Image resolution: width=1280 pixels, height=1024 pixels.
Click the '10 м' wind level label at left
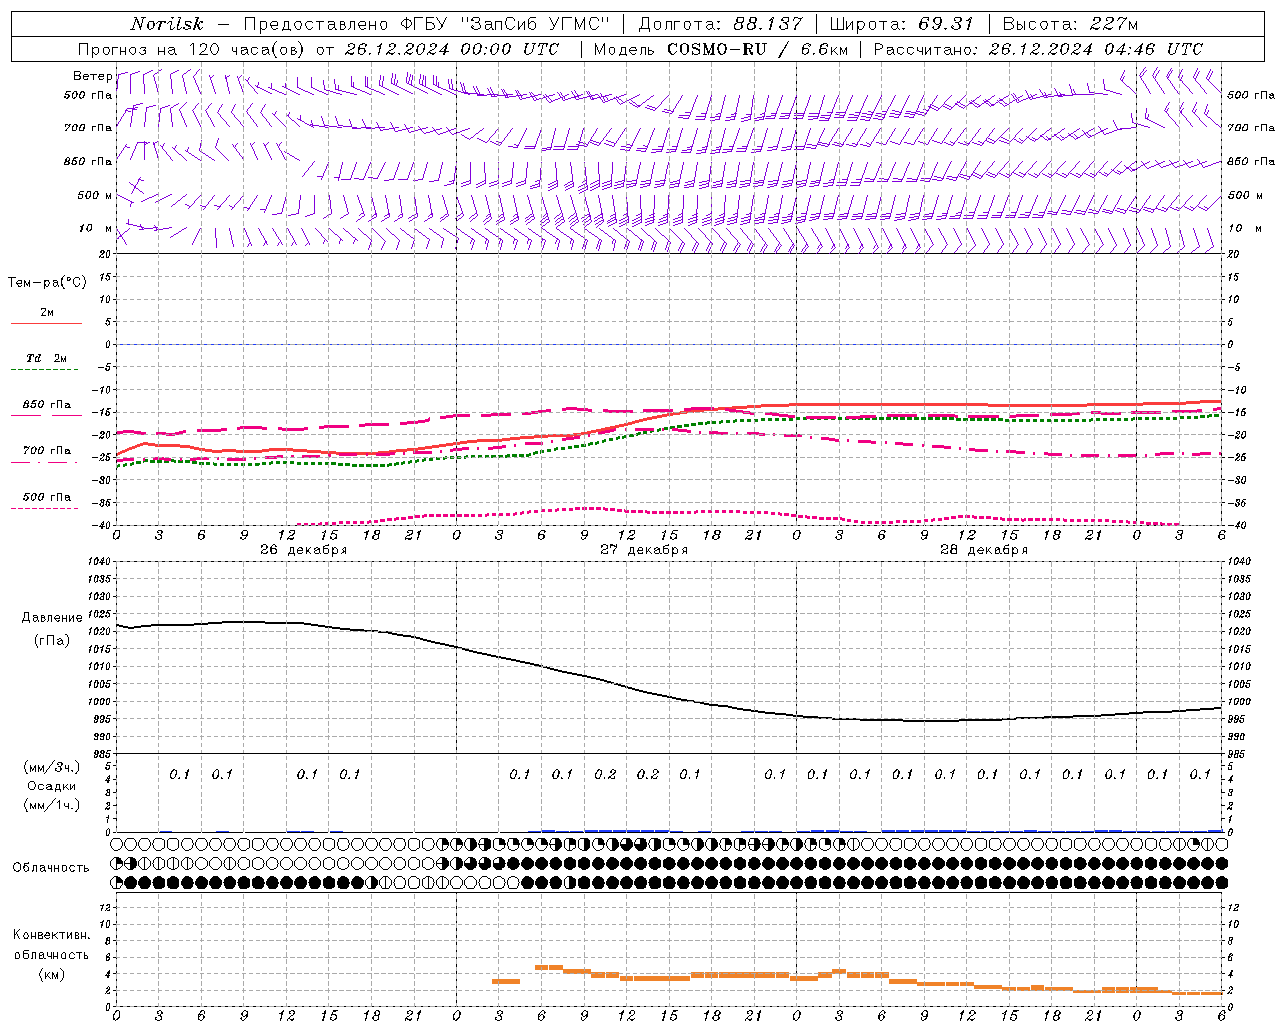[x=96, y=228]
